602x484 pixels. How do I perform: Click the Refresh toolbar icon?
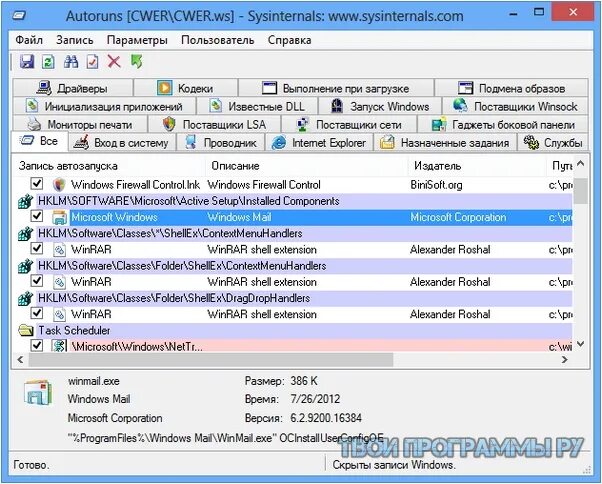48,61
